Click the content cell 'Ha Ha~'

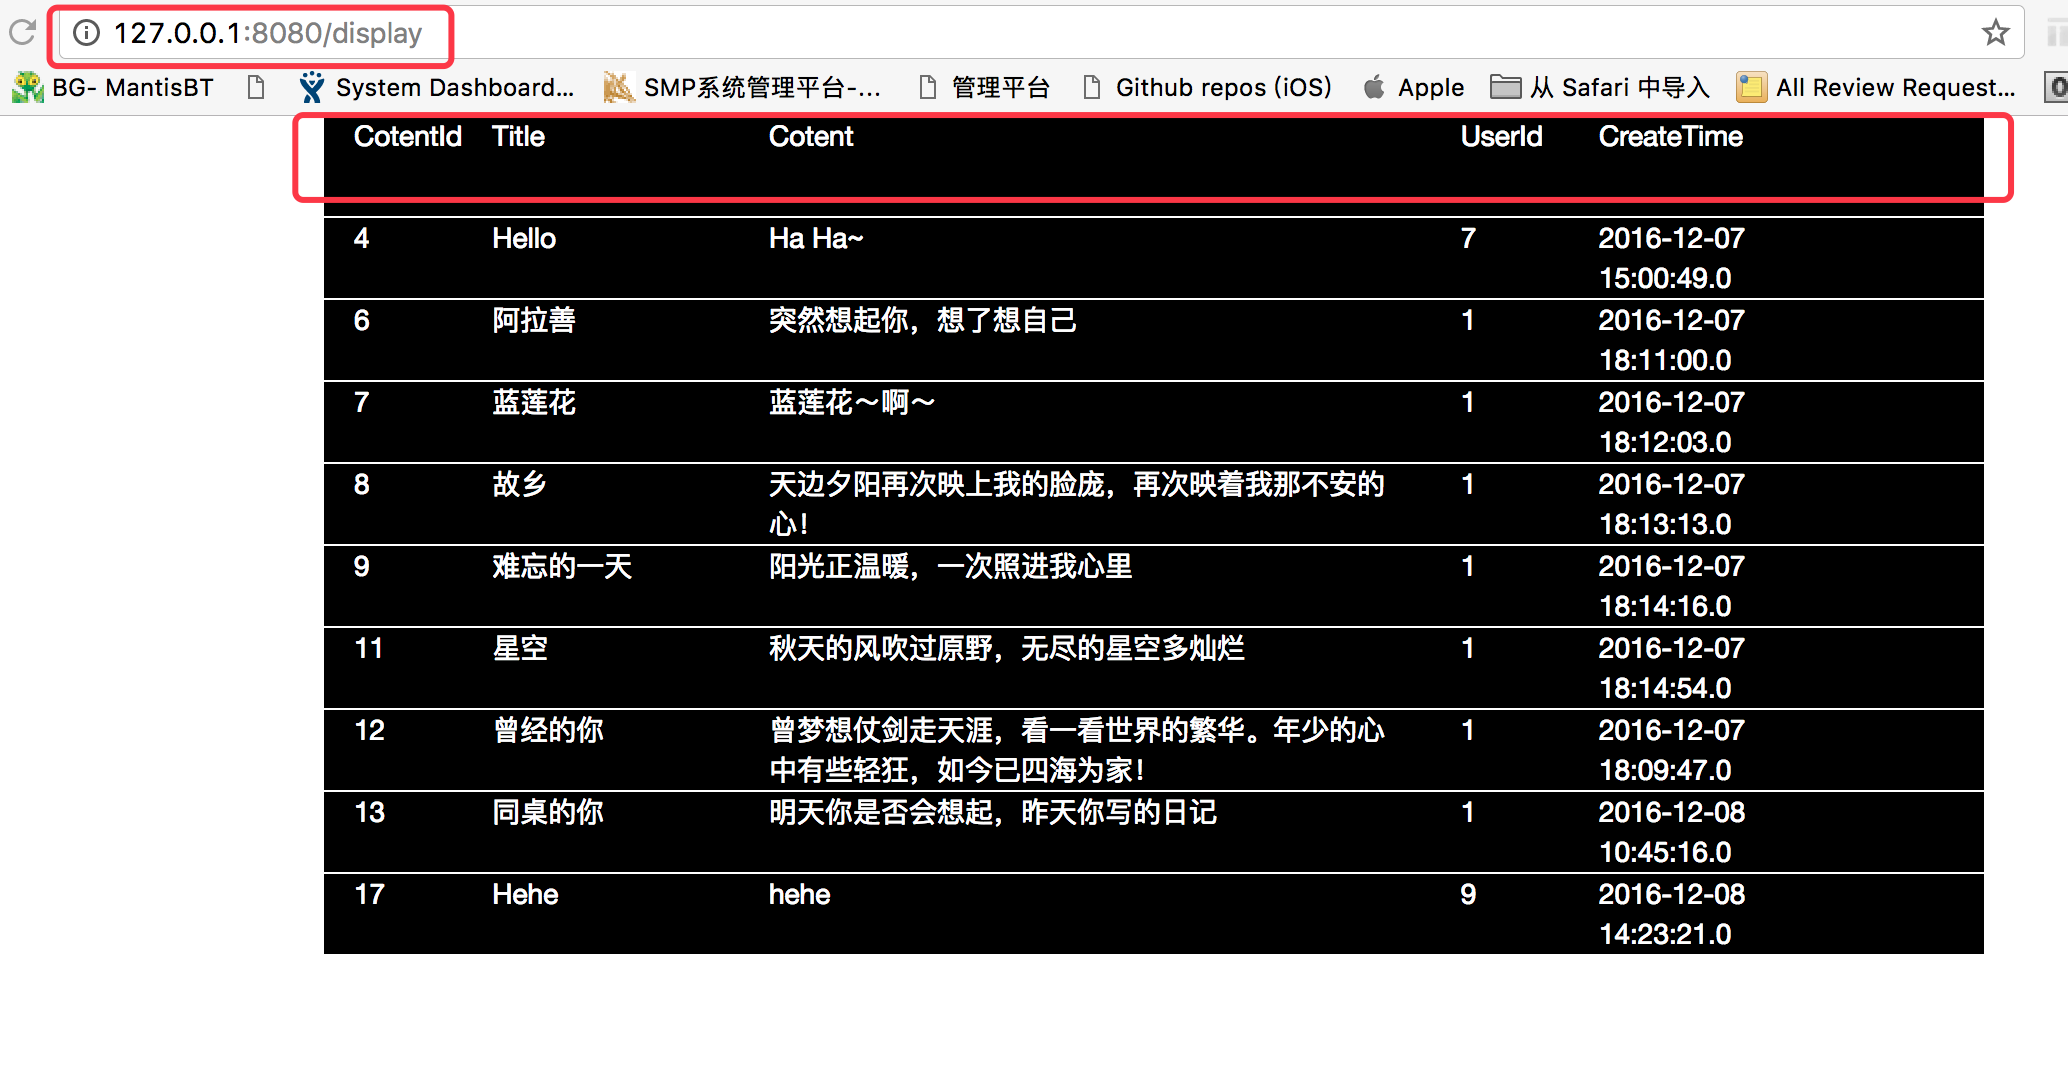815,238
